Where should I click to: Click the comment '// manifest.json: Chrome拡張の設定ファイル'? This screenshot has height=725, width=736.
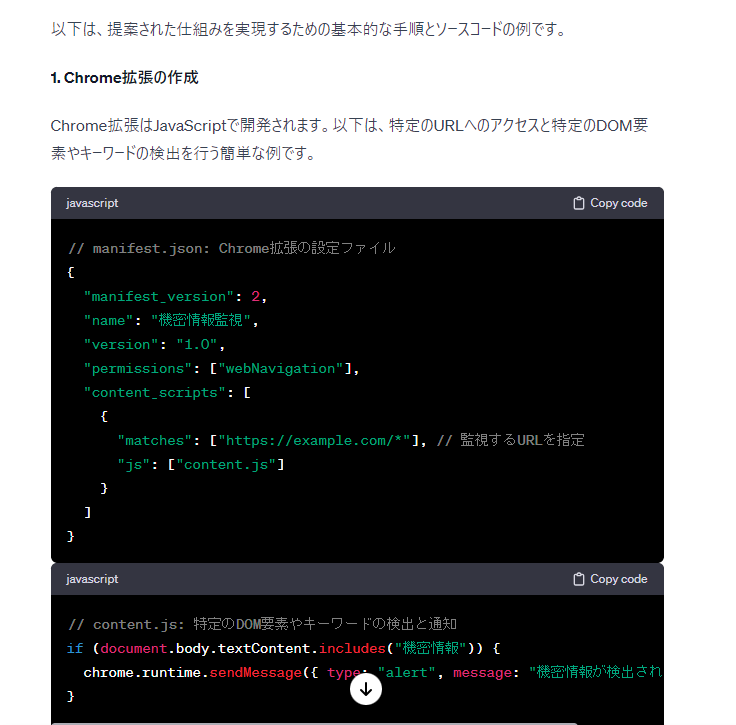232,248
